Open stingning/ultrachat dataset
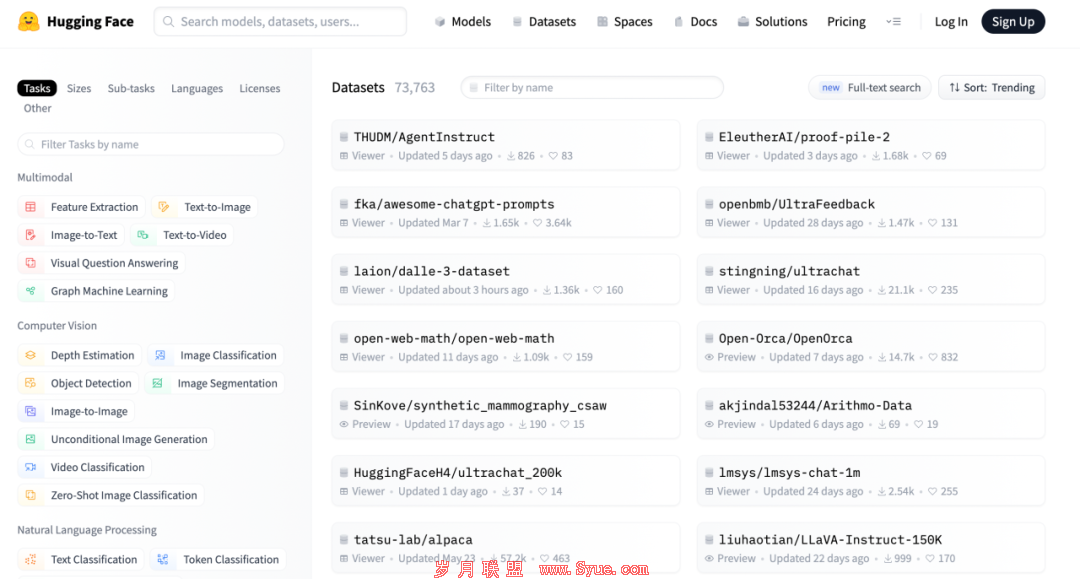The height and width of the screenshot is (579, 1080). pos(871,280)
